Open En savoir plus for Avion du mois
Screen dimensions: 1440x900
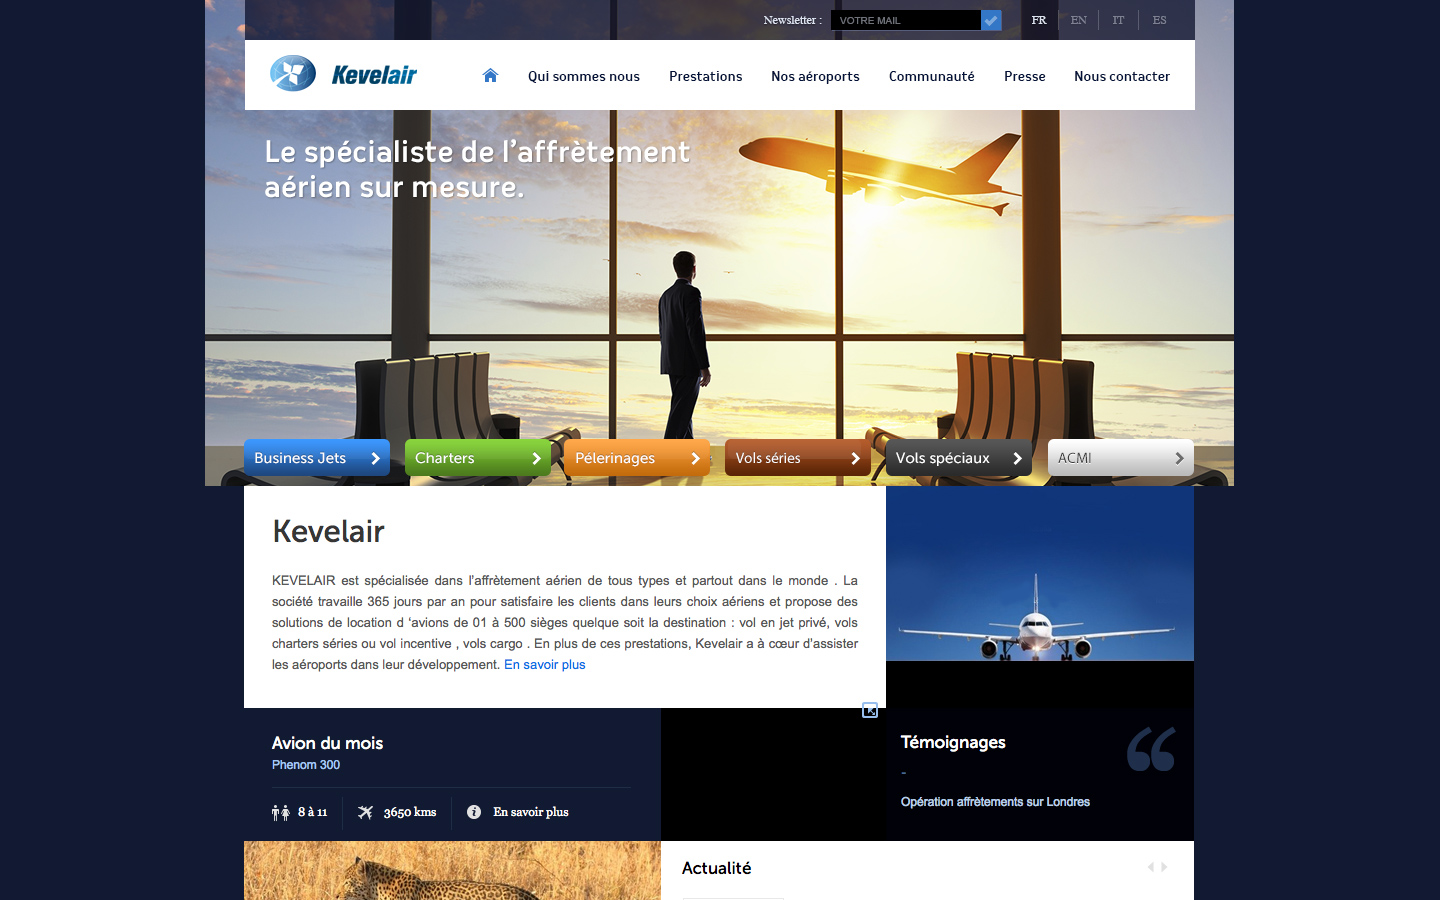(x=531, y=812)
